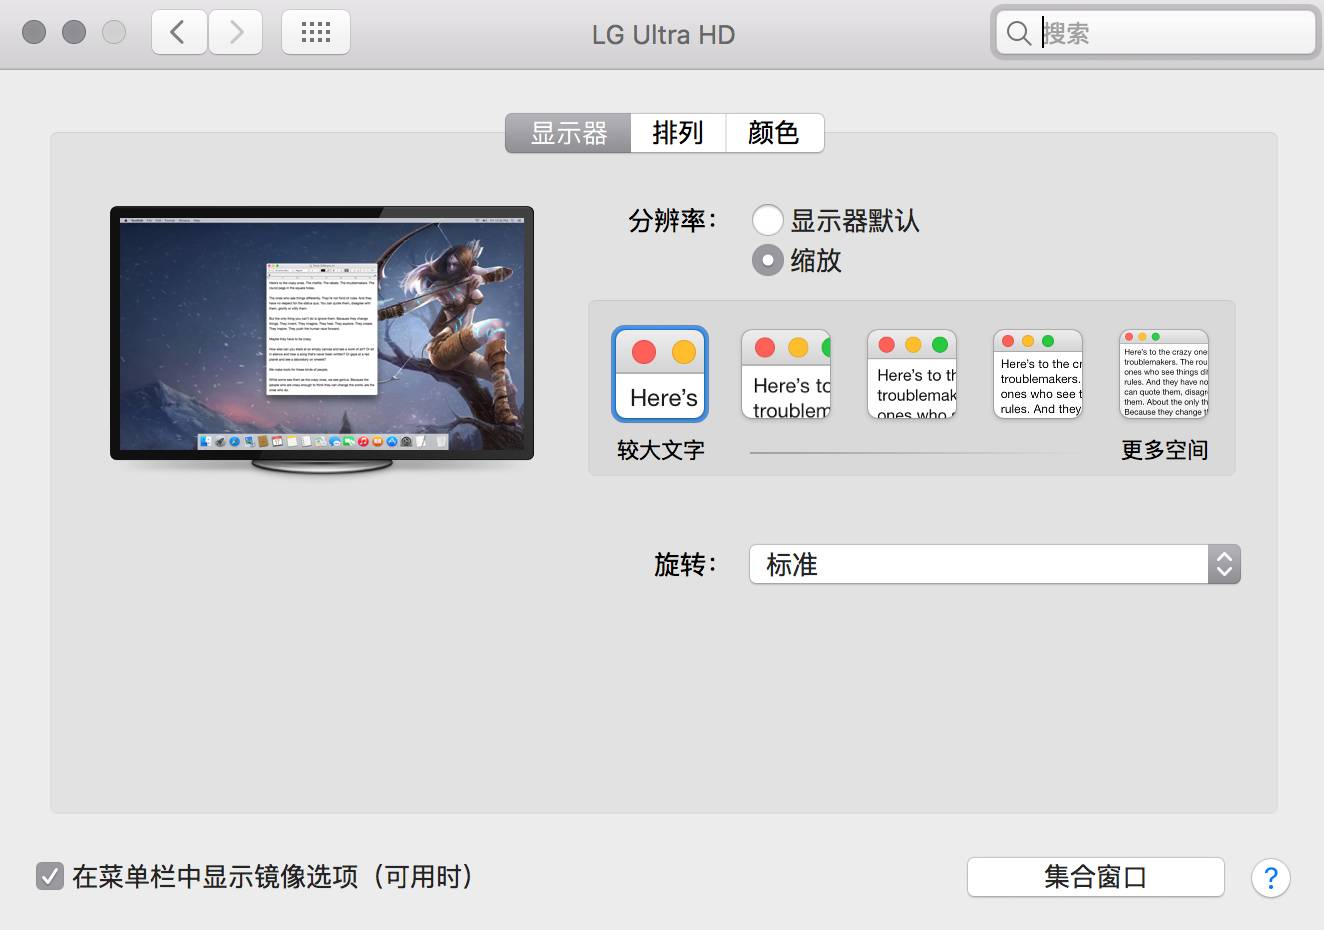
Task: Close the window with the red button
Action: pyautogui.click(x=34, y=32)
